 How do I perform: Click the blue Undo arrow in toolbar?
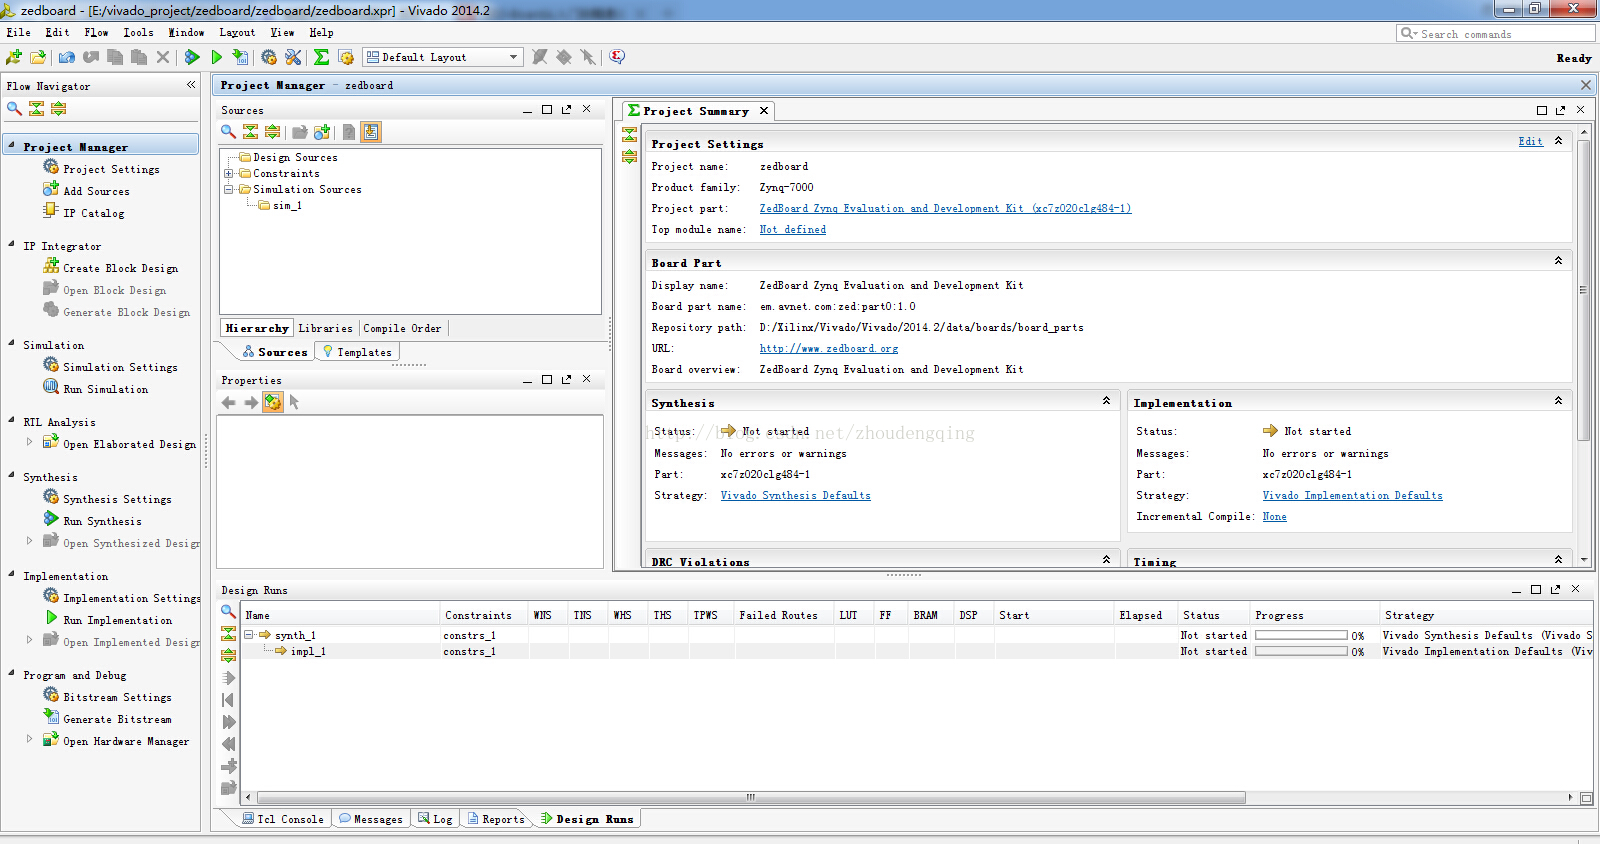point(67,57)
